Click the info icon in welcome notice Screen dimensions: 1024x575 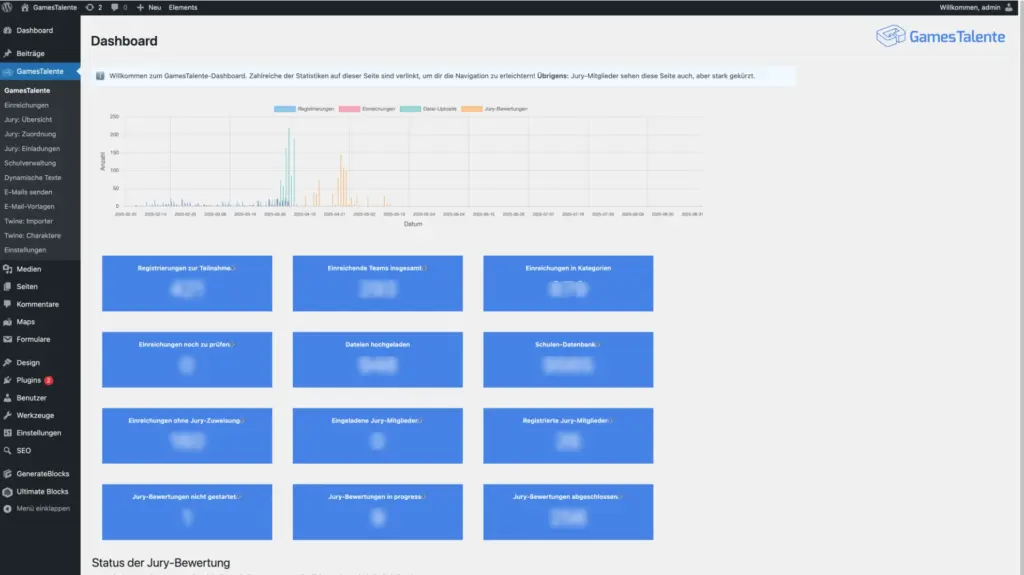[x=100, y=76]
